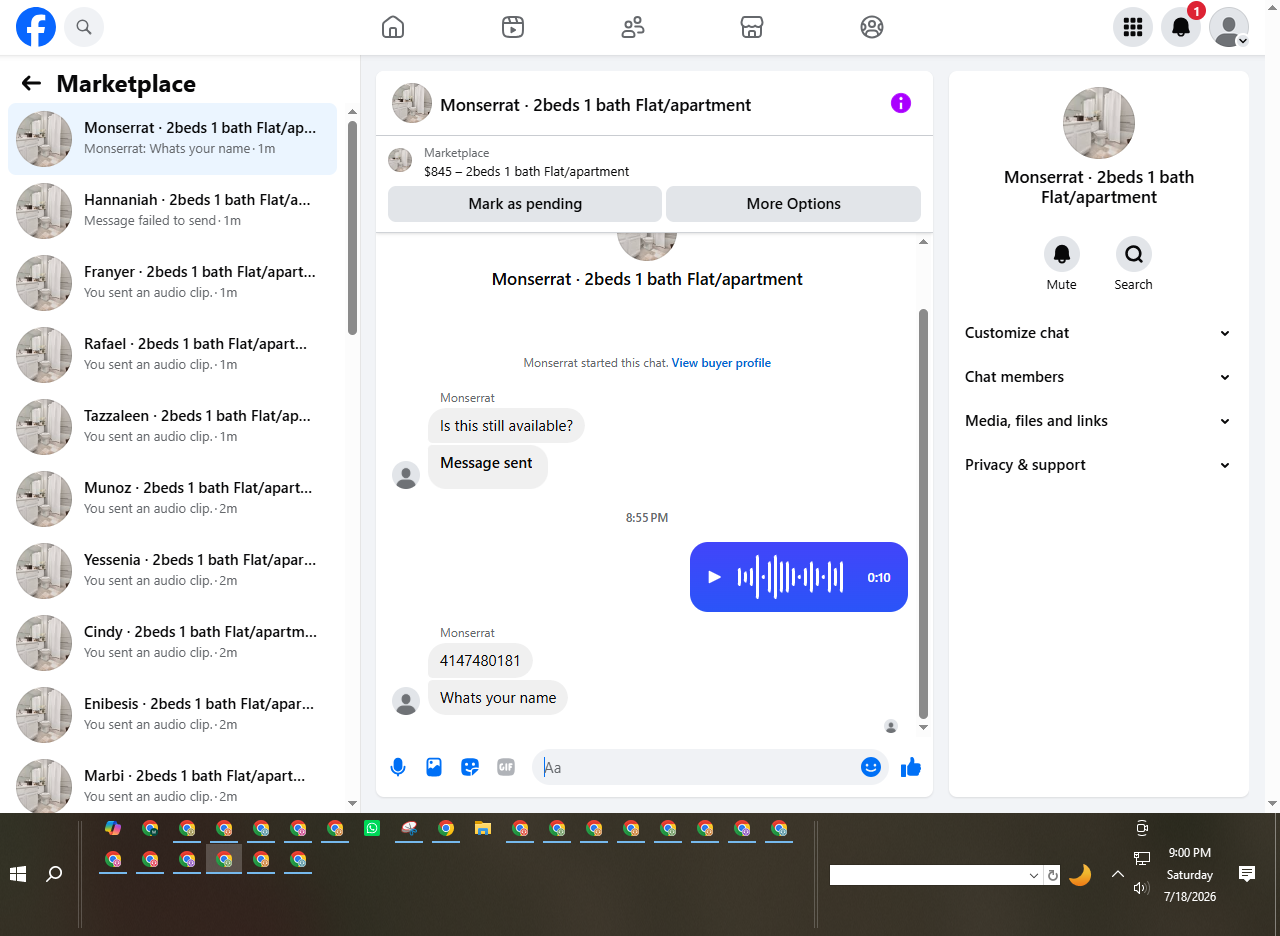Click the voice clip microphone icon
This screenshot has height=936, width=1280.
click(398, 767)
